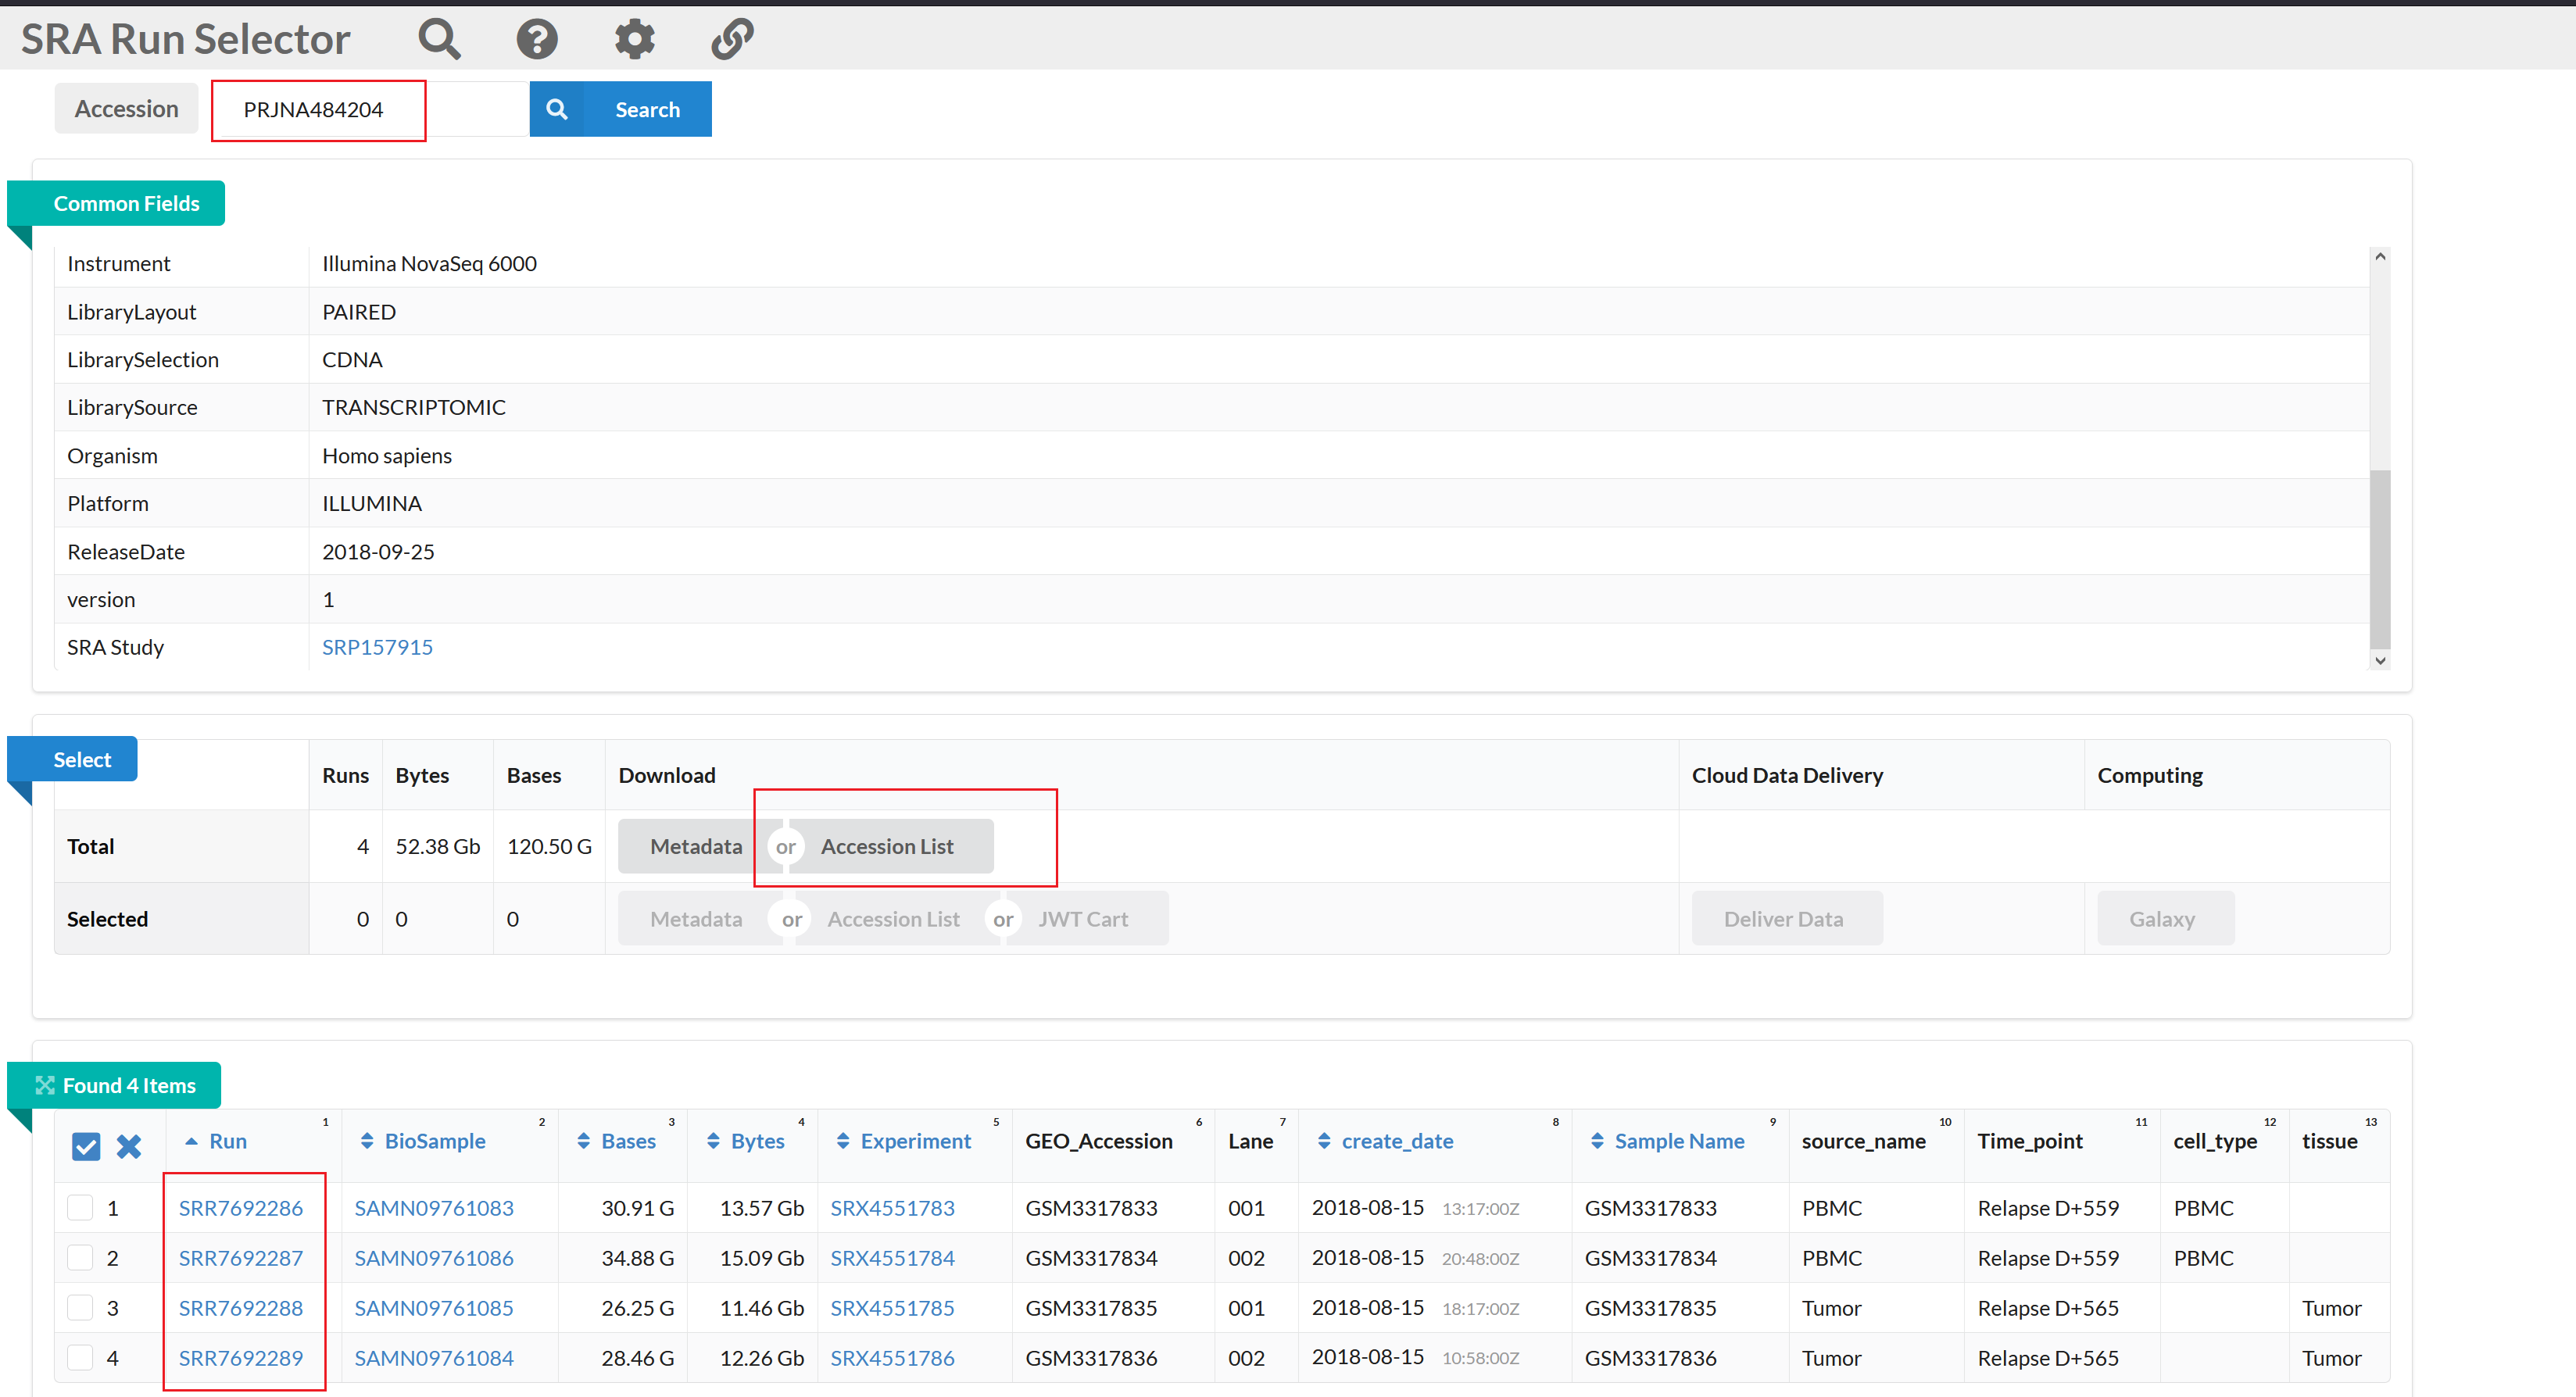This screenshot has width=2576, height=1397.
Task: Toggle the select-all header checkbox
Action: [86, 1146]
